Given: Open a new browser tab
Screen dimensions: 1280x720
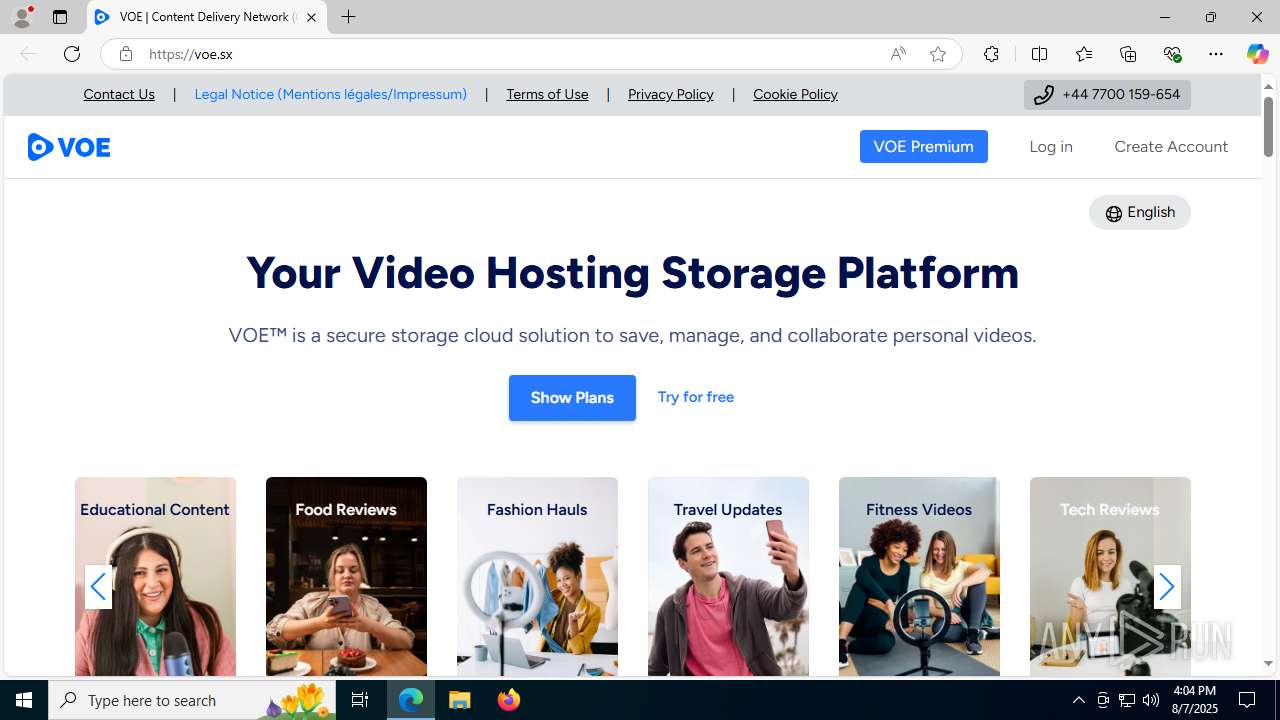Looking at the screenshot, I should point(349,17).
